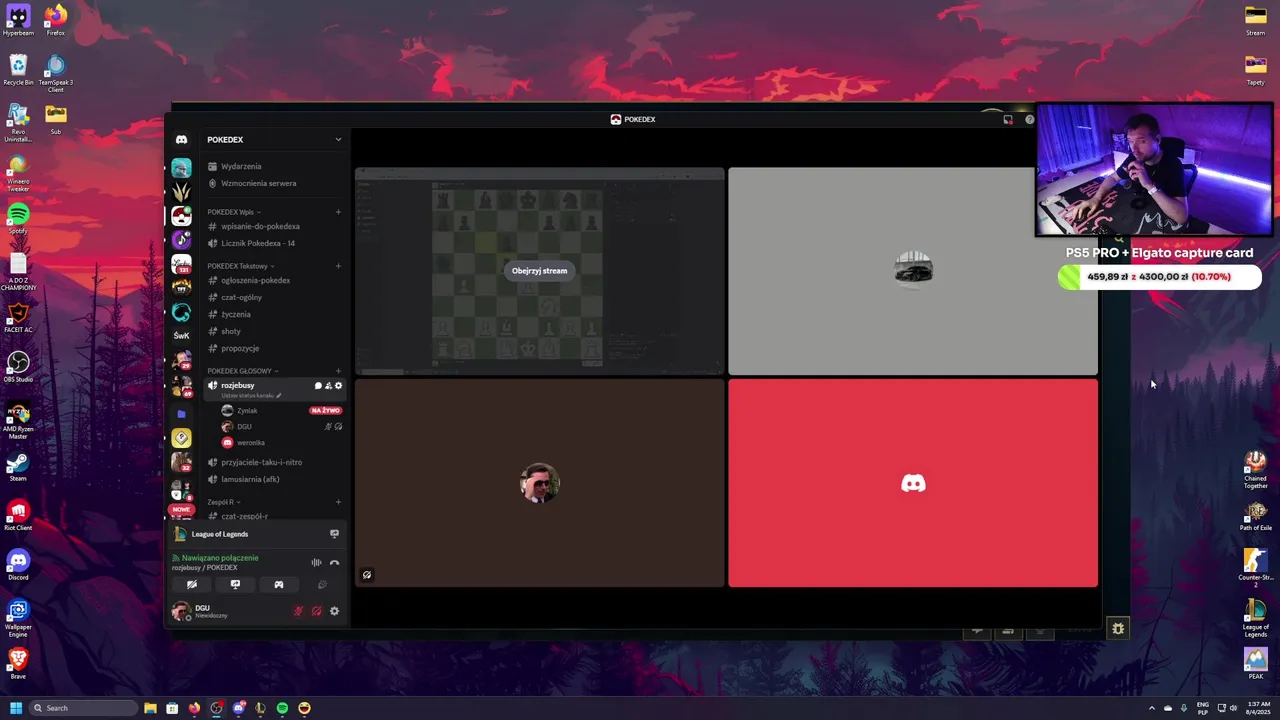Collapse POKEDEX GŁOSOWY category

[242, 371]
